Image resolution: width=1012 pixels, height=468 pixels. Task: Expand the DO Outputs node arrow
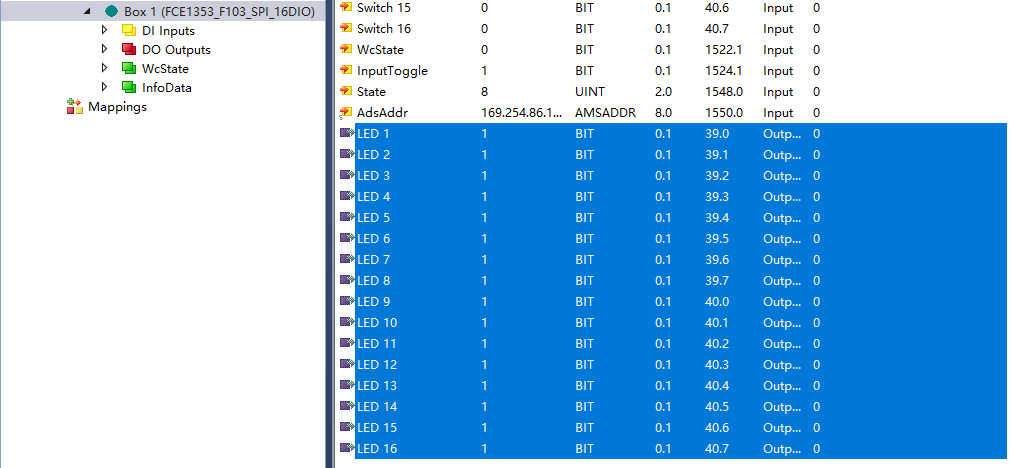pos(104,49)
